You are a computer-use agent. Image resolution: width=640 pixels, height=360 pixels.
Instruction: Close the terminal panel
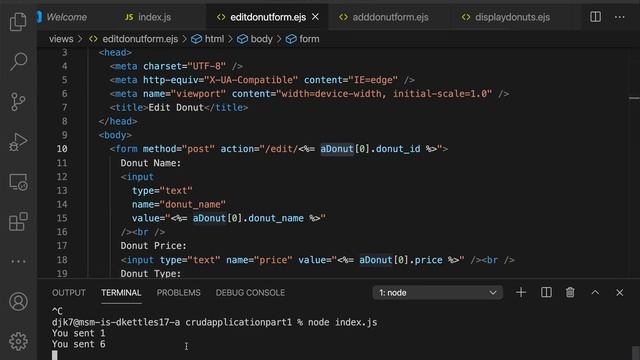pyautogui.click(x=619, y=292)
